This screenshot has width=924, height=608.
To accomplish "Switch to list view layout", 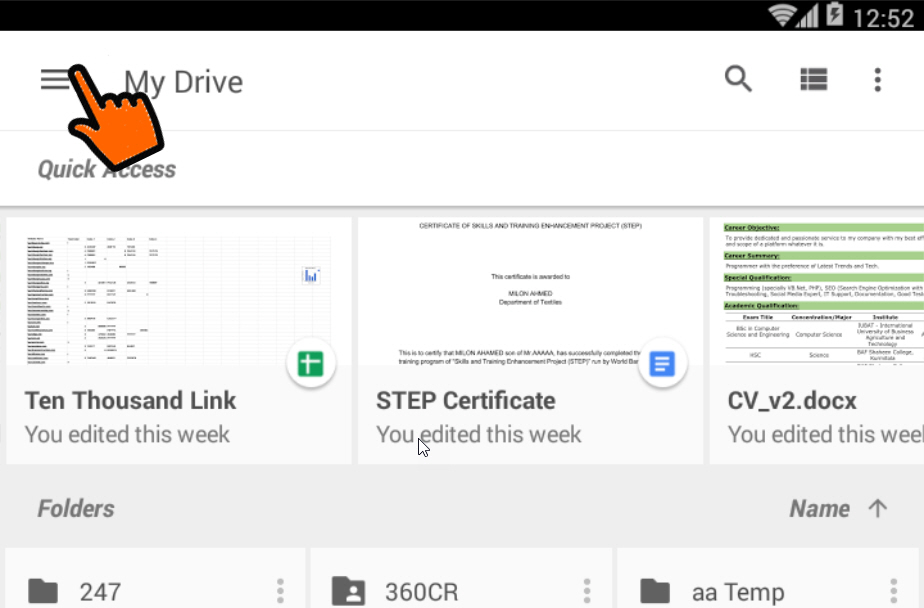I will coord(813,79).
